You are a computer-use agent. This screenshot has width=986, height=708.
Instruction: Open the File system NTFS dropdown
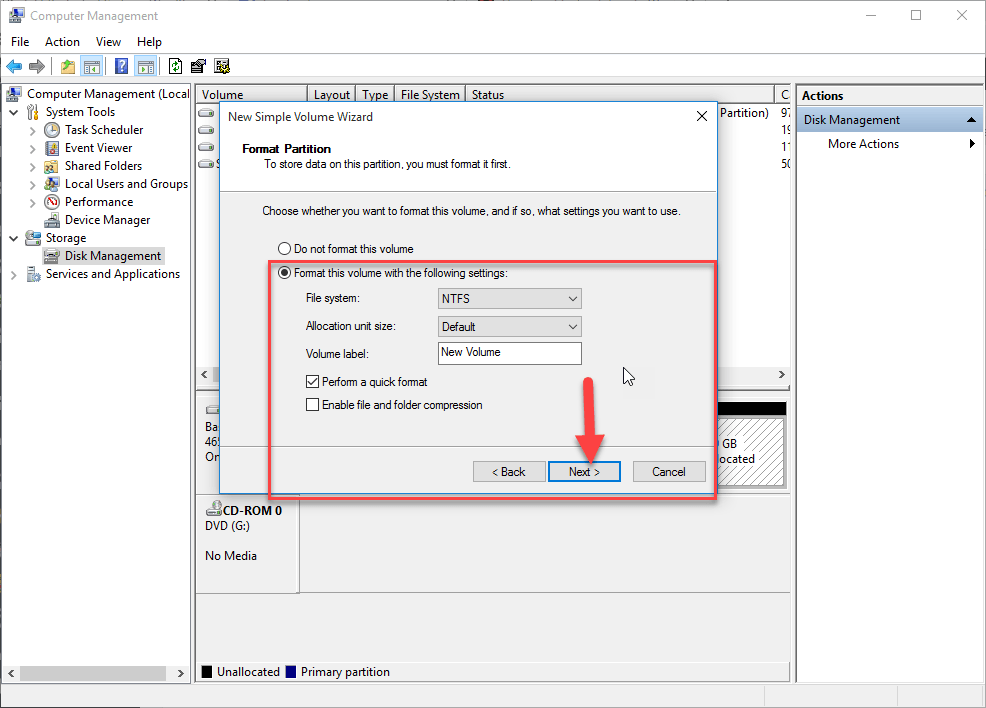coord(510,299)
